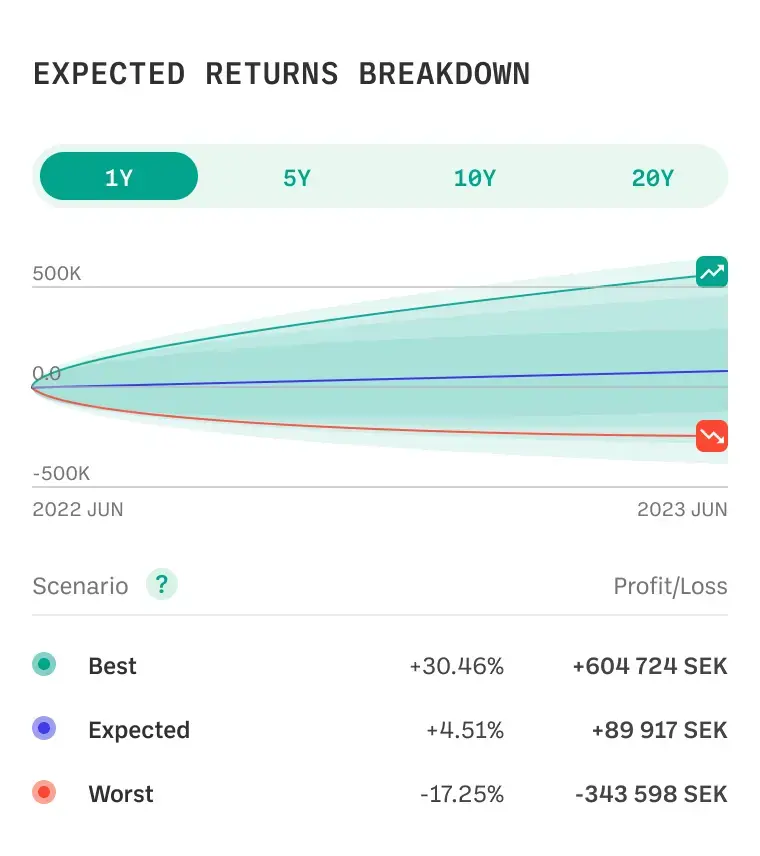Click the Profit/Loss column header

tap(670, 586)
